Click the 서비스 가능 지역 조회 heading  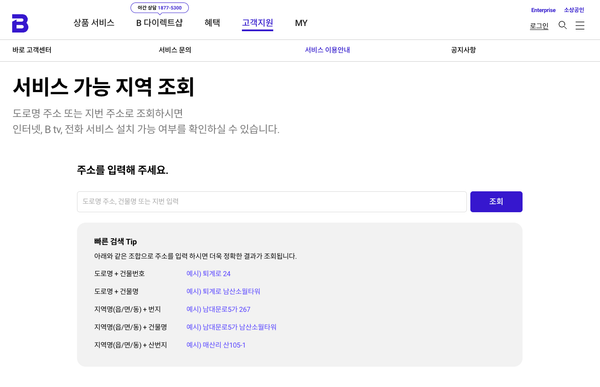[x=104, y=87]
